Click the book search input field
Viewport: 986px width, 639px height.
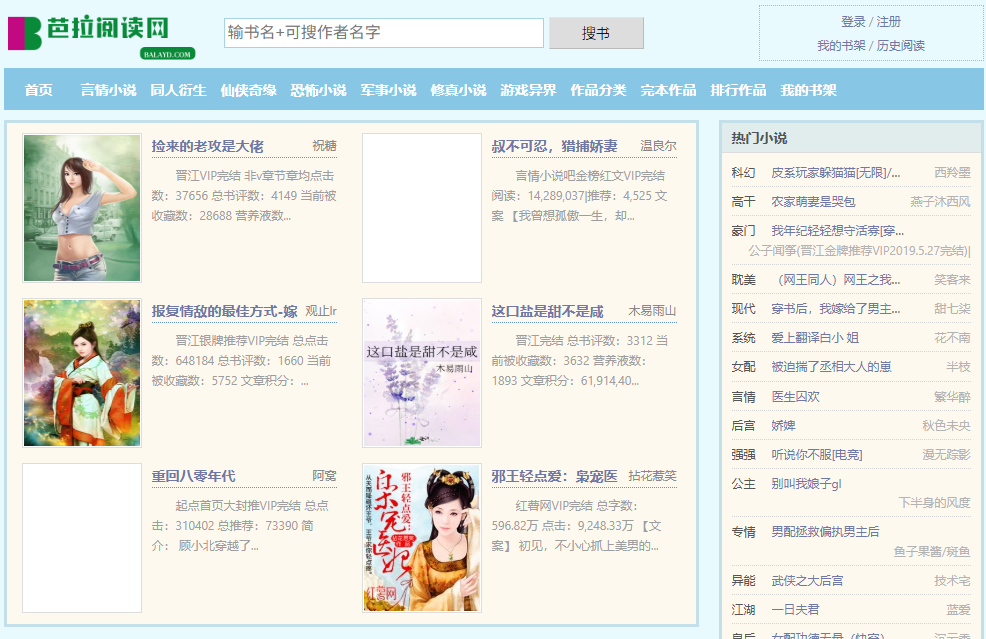(x=384, y=33)
